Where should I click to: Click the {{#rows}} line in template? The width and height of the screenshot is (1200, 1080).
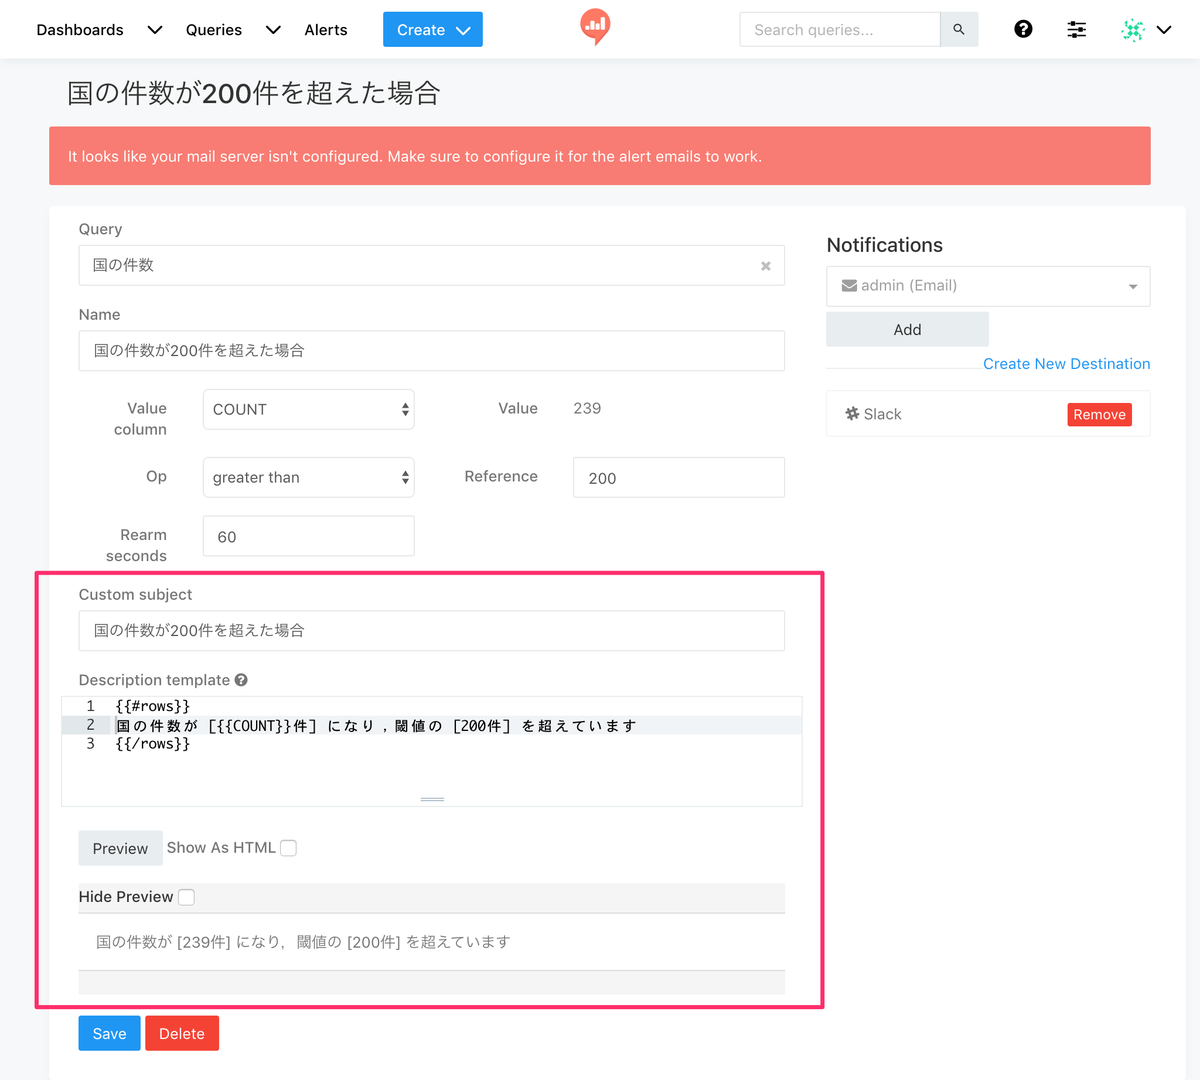coord(153,706)
